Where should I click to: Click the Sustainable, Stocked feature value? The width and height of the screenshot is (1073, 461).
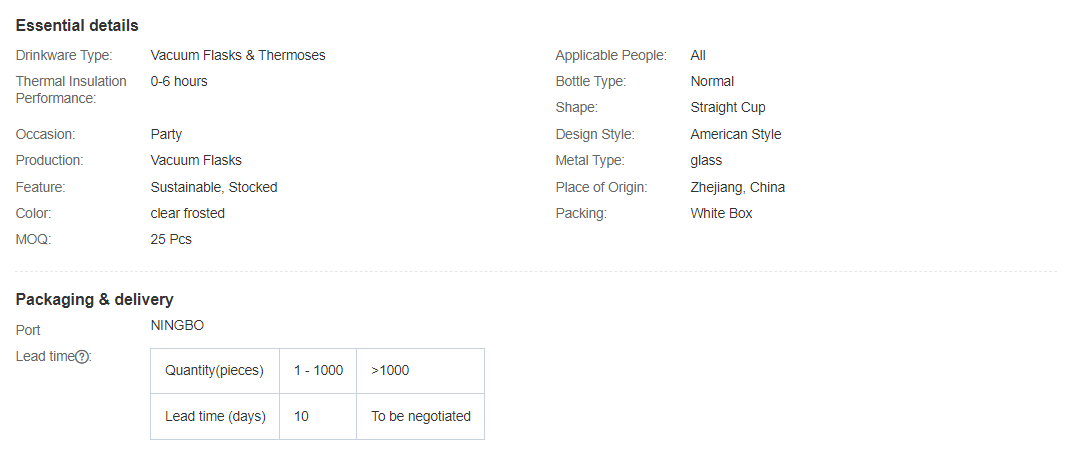click(213, 187)
